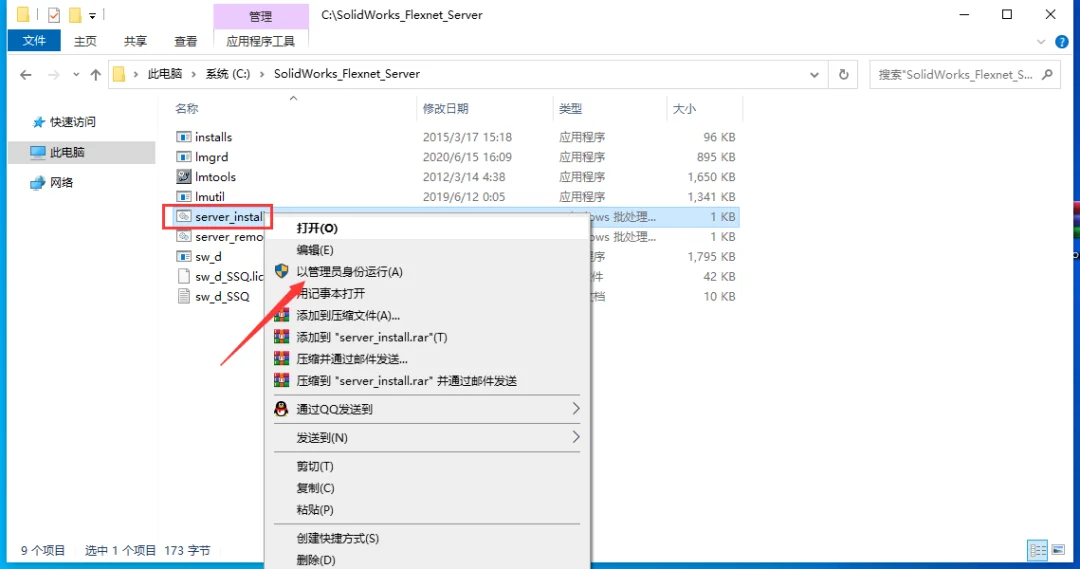Go up one folder level arrow
1080x569 pixels.
(x=96, y=74)
